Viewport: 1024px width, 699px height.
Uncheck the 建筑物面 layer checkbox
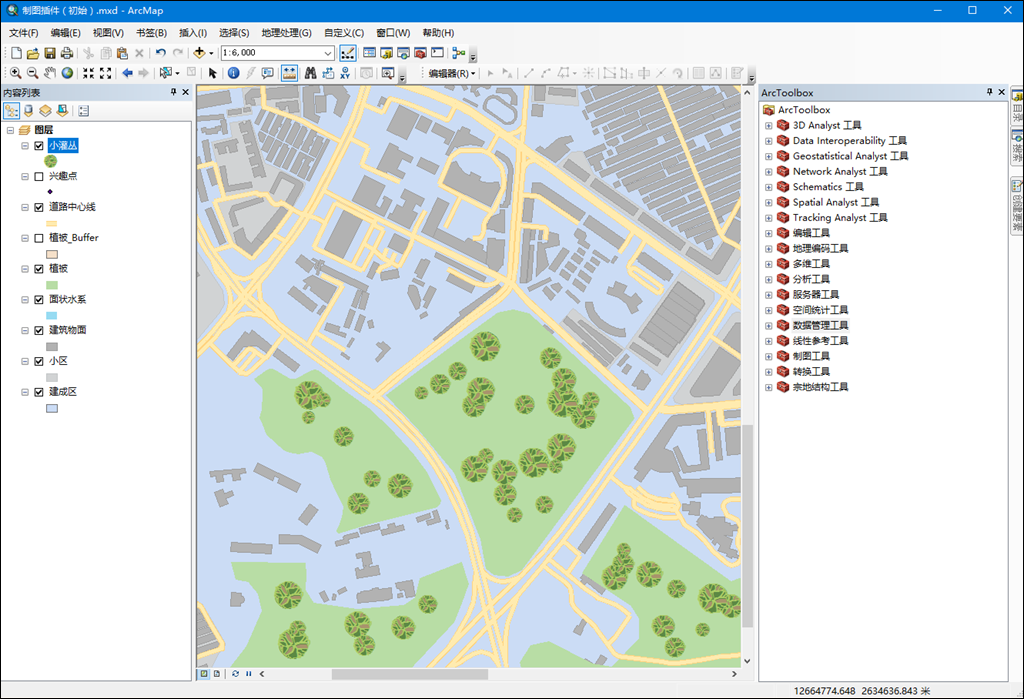coord(39,331)
